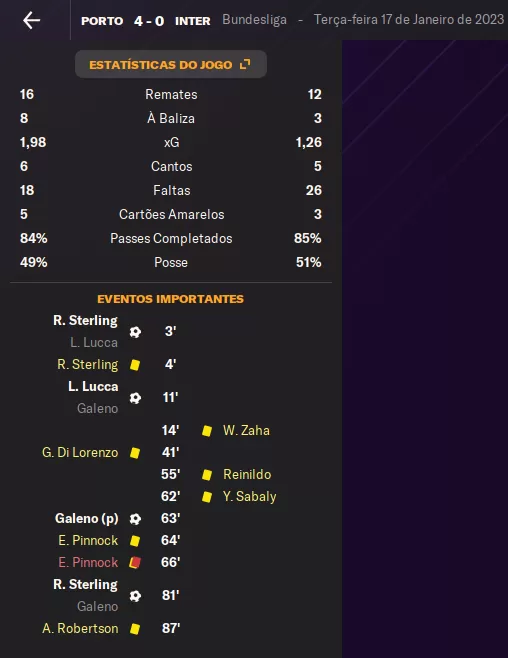Click W. Zaha's yellow card icon
This screenshot has height=658, width=508.
pyautogui.click(x=207, y=431)
